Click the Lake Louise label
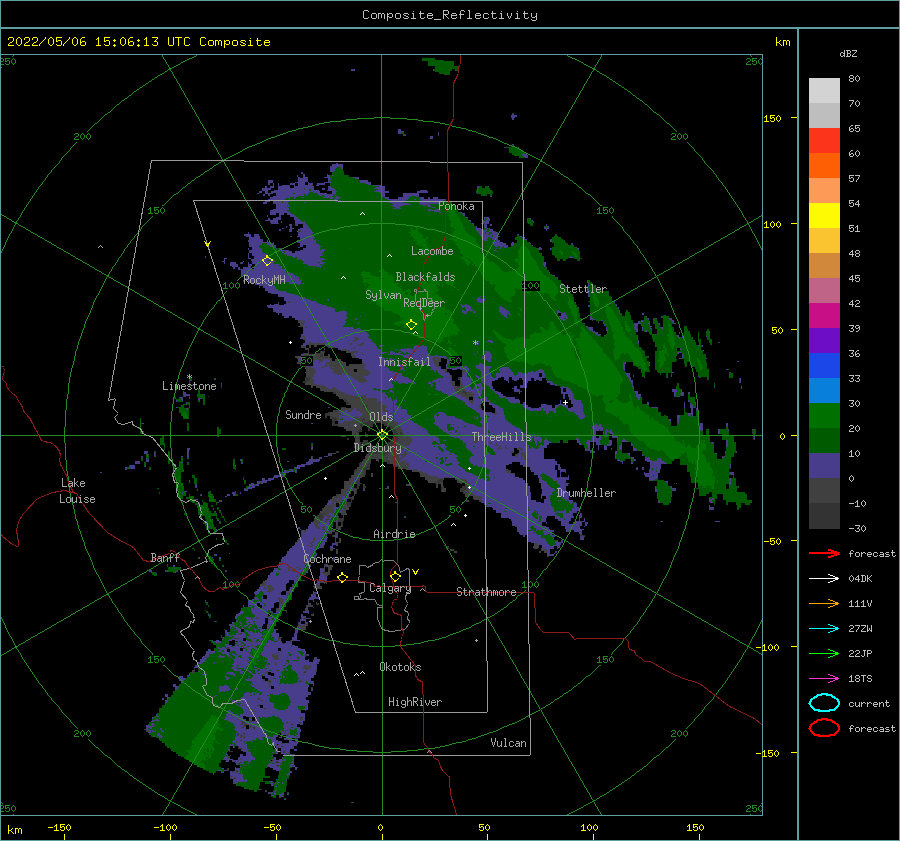Screen dimensions: 900x841 click(77, 491)
